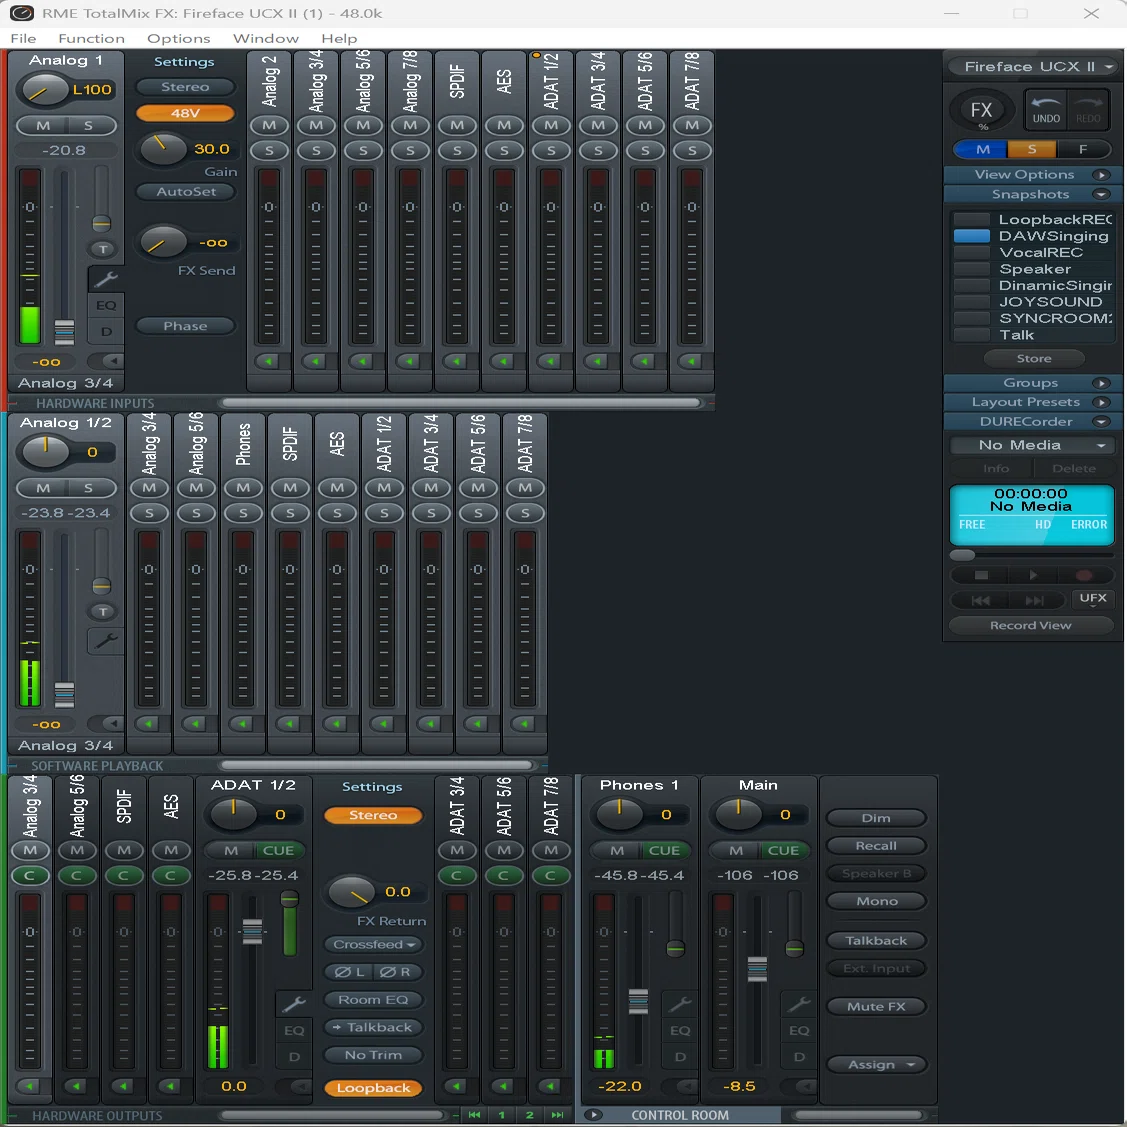
Task: Click green arrow under Analog 2 input strip
Action: pos(269,361)
